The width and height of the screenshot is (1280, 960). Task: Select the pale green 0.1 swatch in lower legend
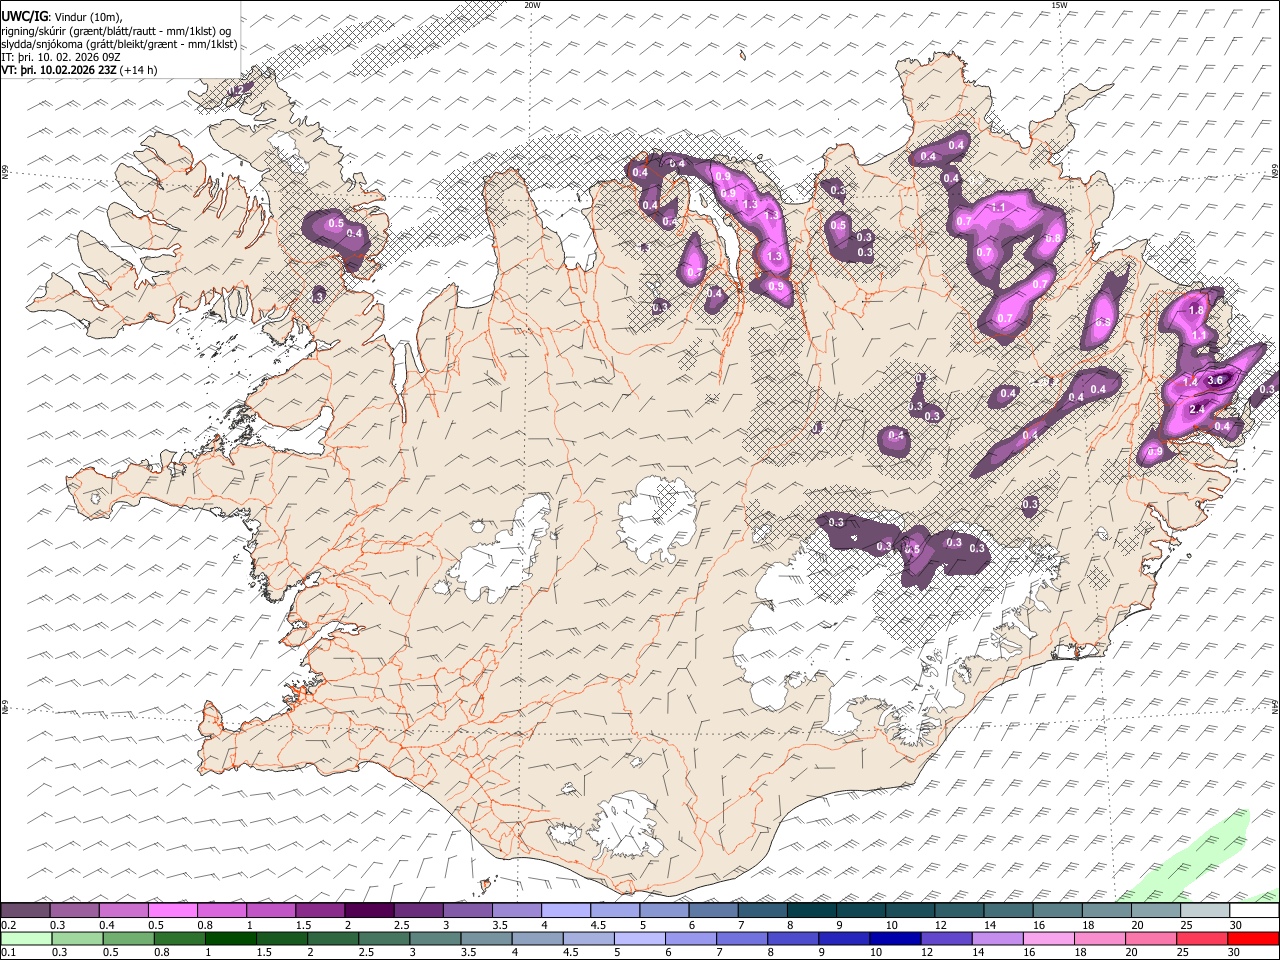point(25,938)
